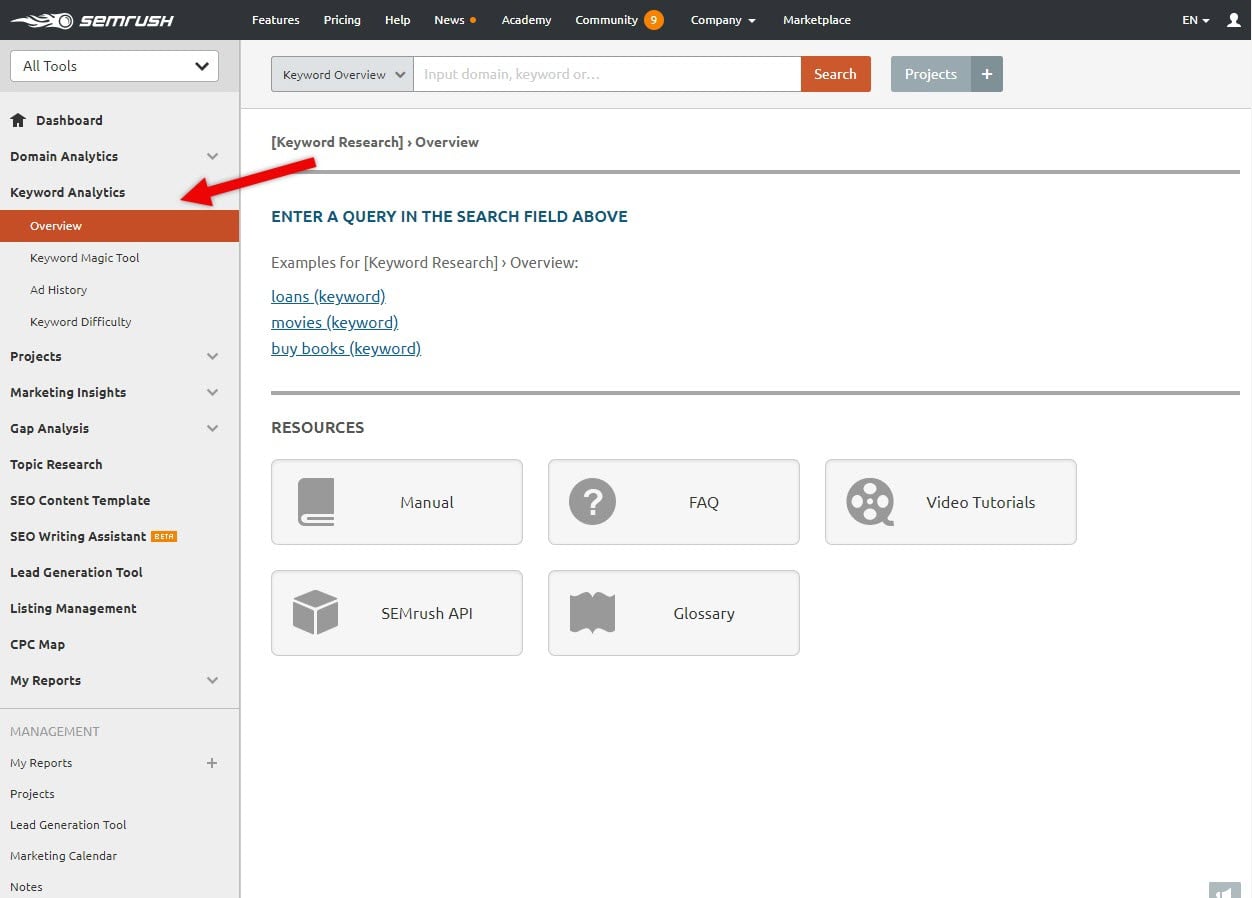Click the orange Search button
The width and height of the screenshot is (1252, 898).
point(835,74)
